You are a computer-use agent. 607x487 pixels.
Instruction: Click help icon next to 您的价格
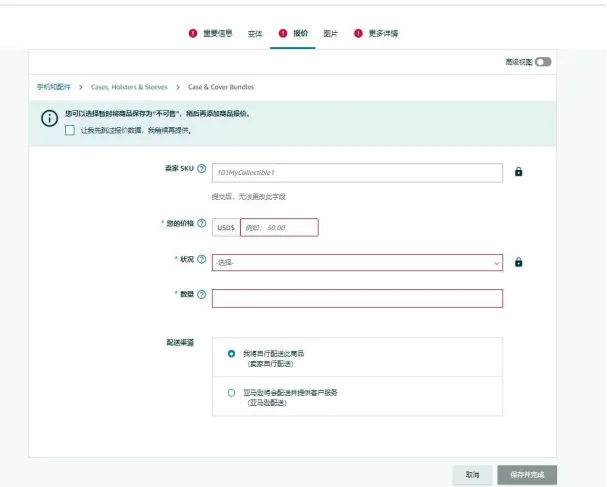(x=202, y=223)
